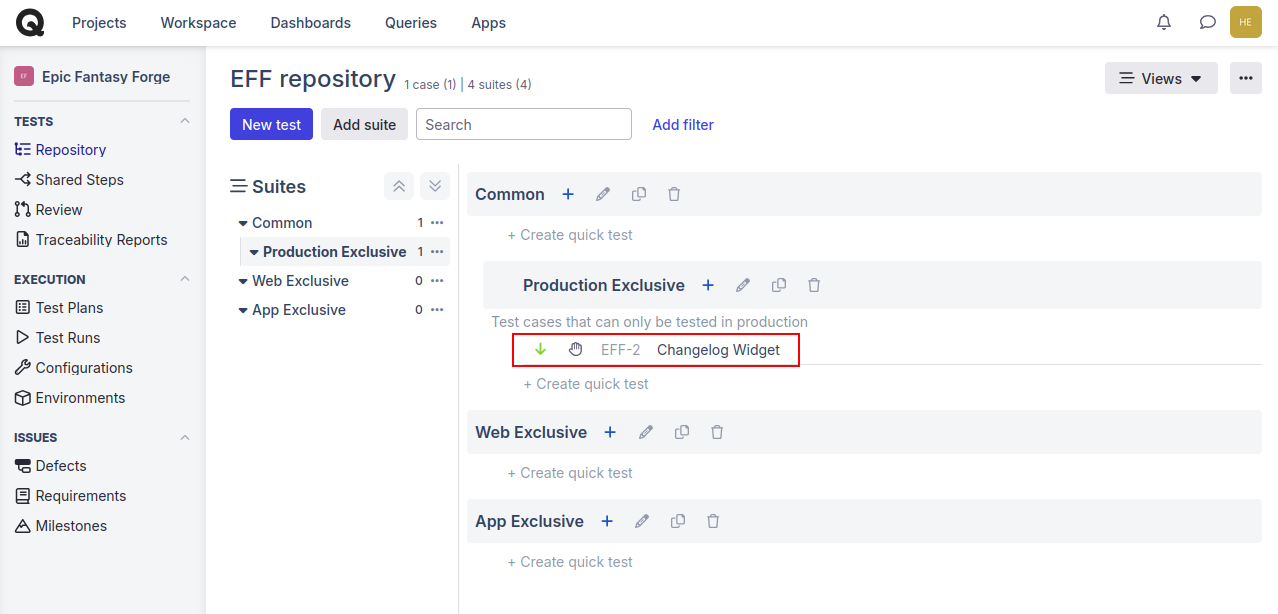The image size is (1278, 614).
Task: Clone the App Exclusive suite
Action: coord(678,521)
